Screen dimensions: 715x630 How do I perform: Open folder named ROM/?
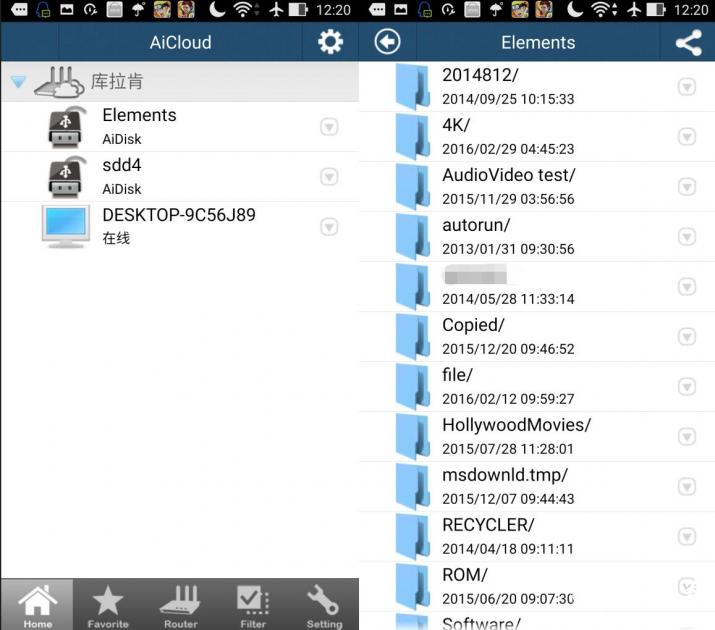point(537,587)
